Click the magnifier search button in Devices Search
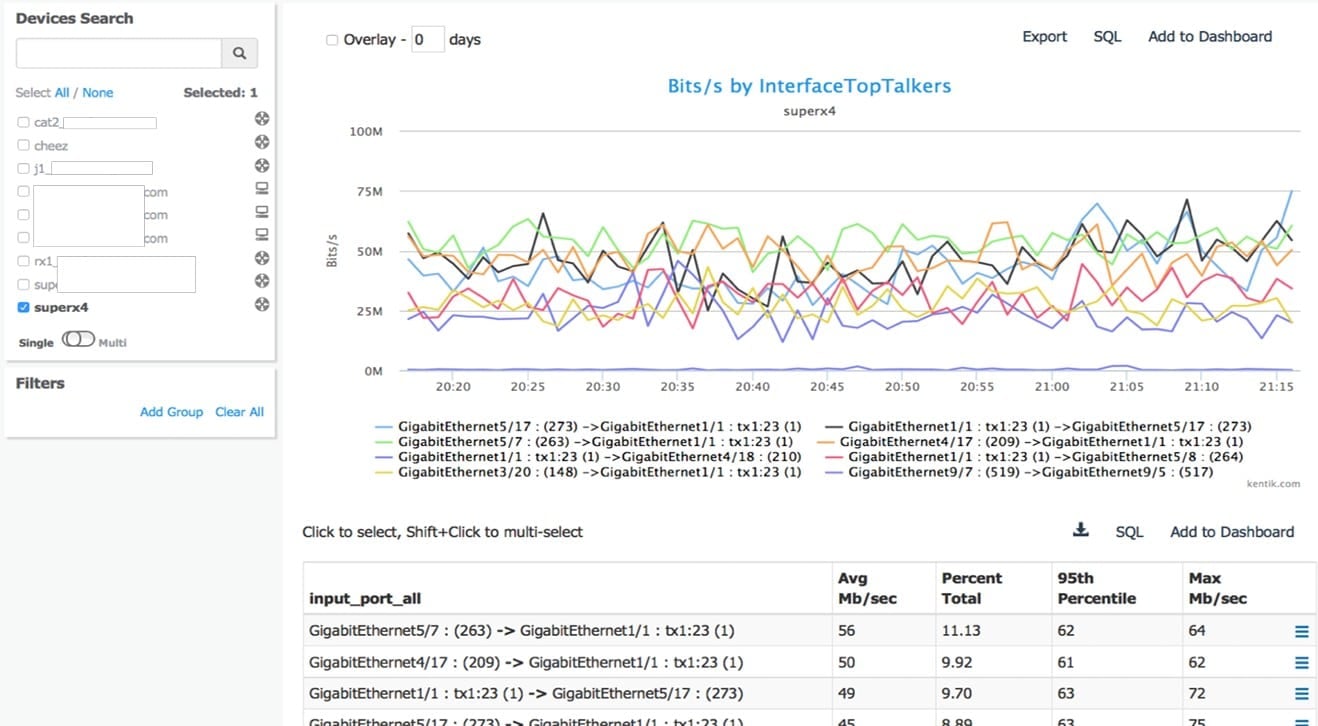Viewport: 1318px width, 726px height. (239, 53)
